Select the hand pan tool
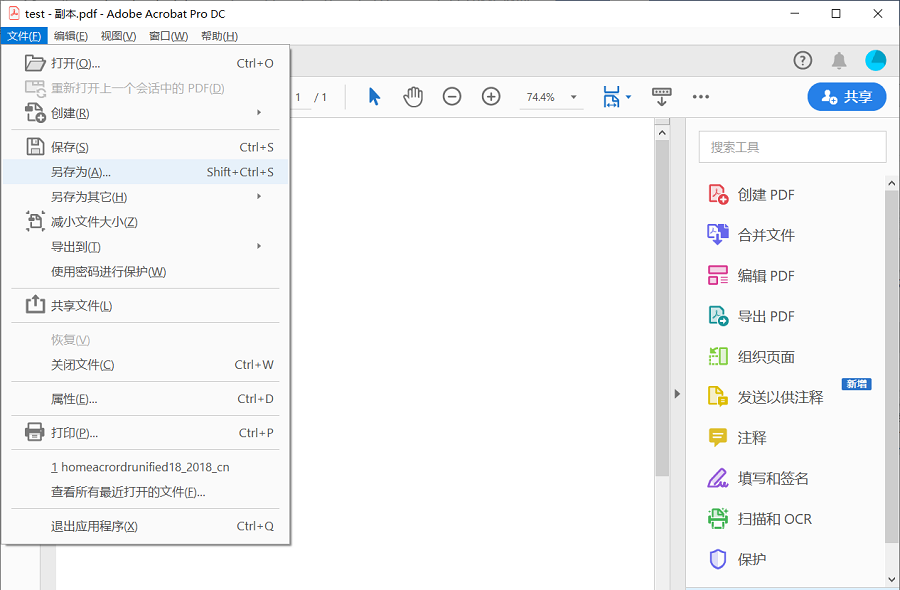Image resolution: width=900 pixels, height=590 pixels. point(413,96)
